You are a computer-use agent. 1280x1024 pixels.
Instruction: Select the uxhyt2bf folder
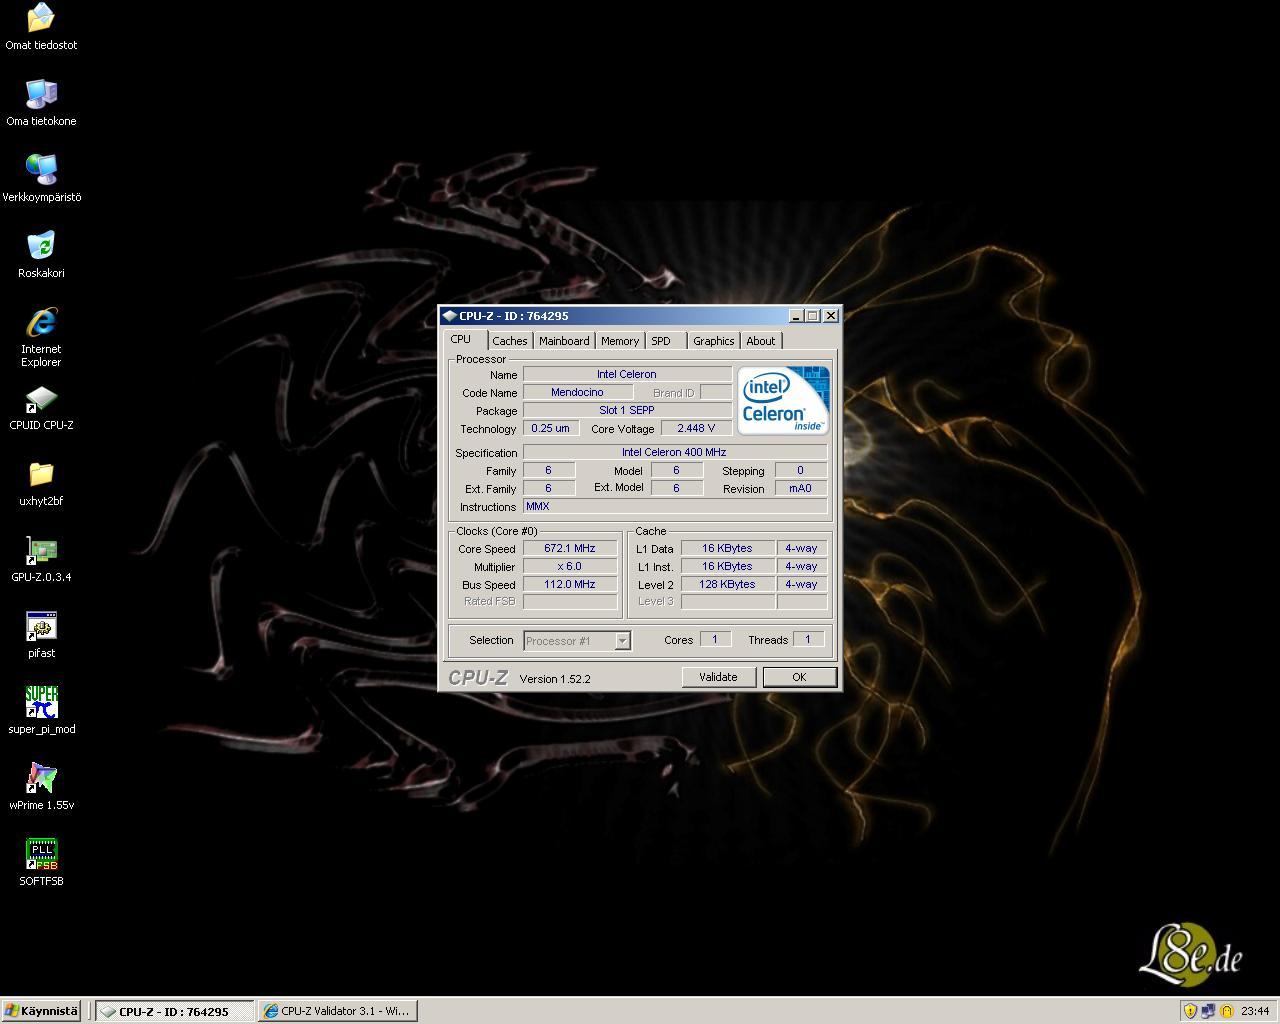[41, 482]
